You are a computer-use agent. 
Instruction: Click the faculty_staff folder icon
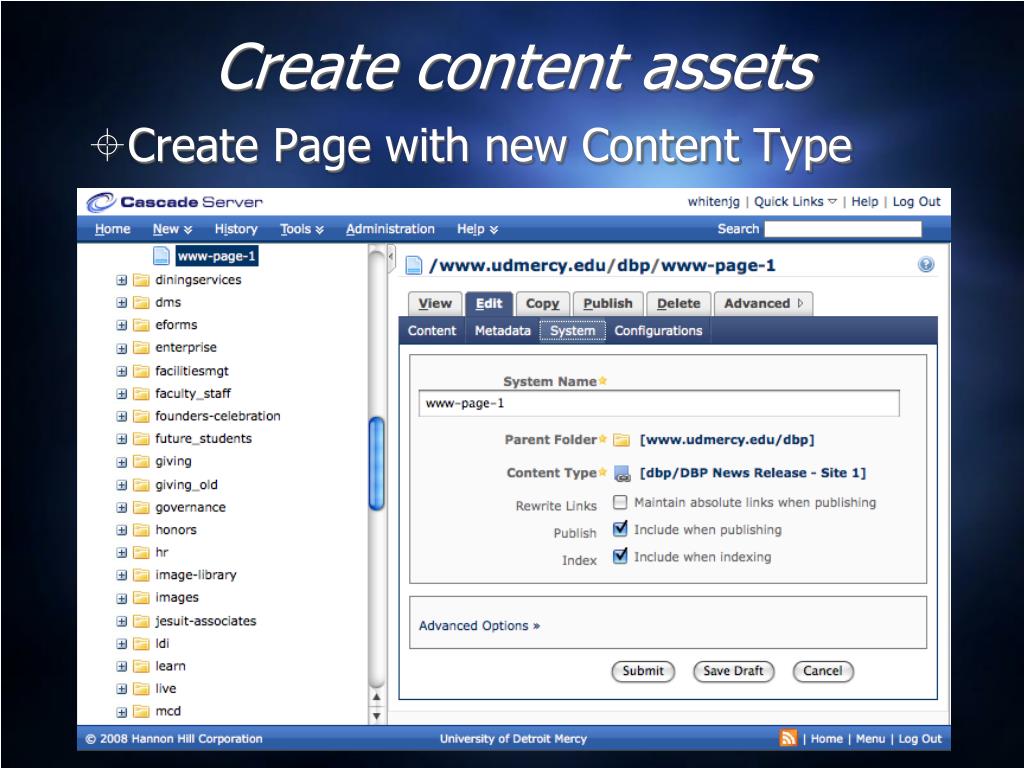click(141, 394)
